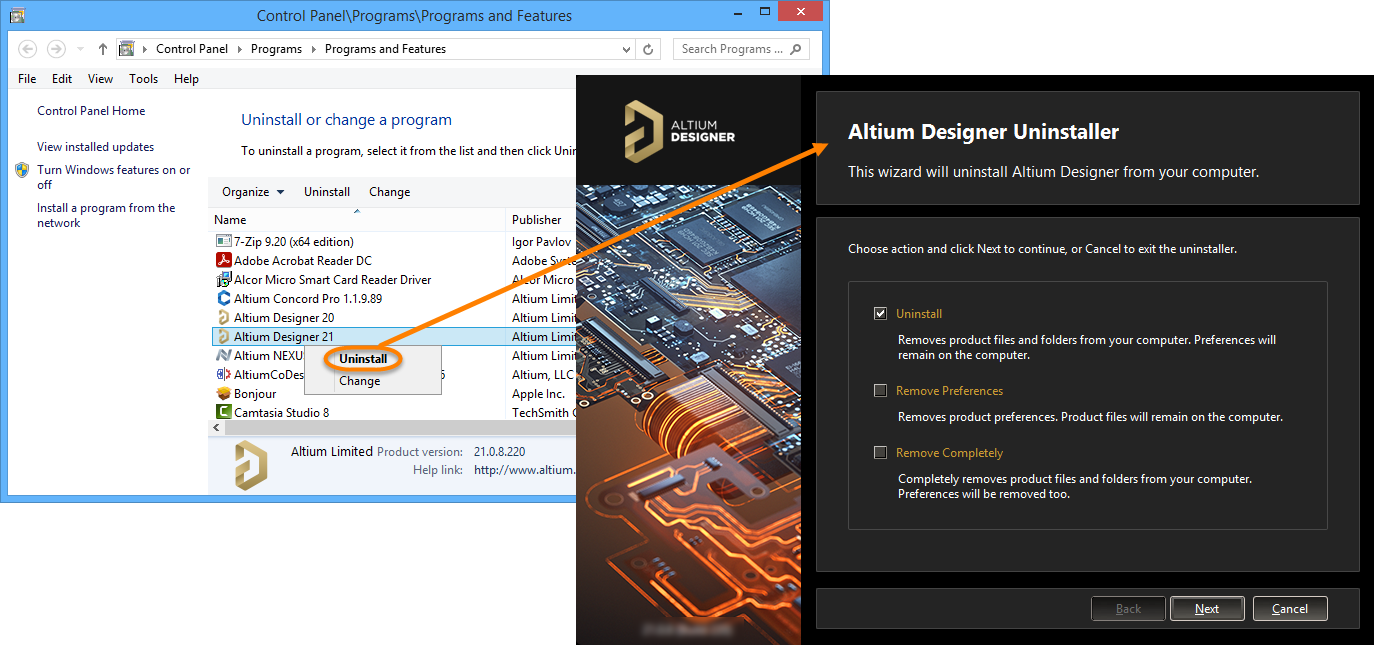Screen dimensions: 1374x645
Task: Check the Remove Completely option
Action: 880,453
